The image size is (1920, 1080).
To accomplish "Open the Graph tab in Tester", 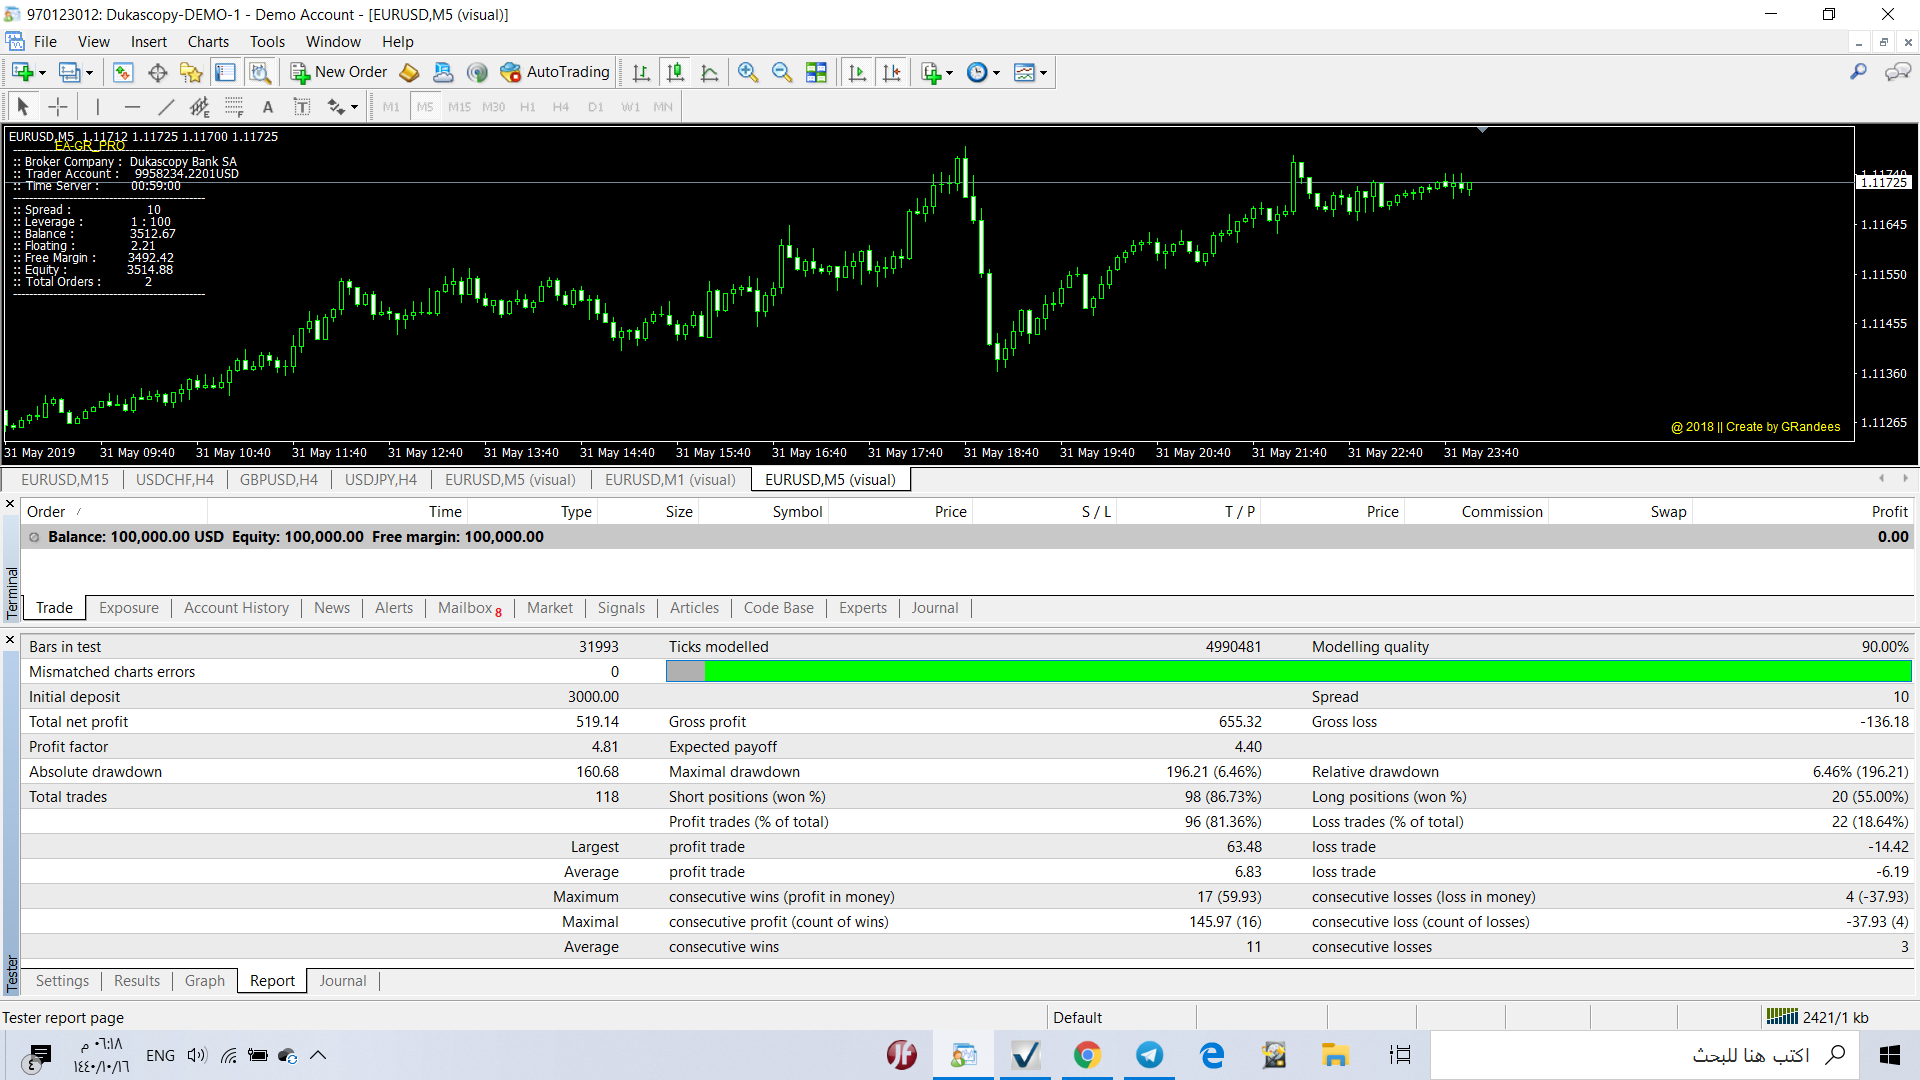I will click(x=204, y=981).
